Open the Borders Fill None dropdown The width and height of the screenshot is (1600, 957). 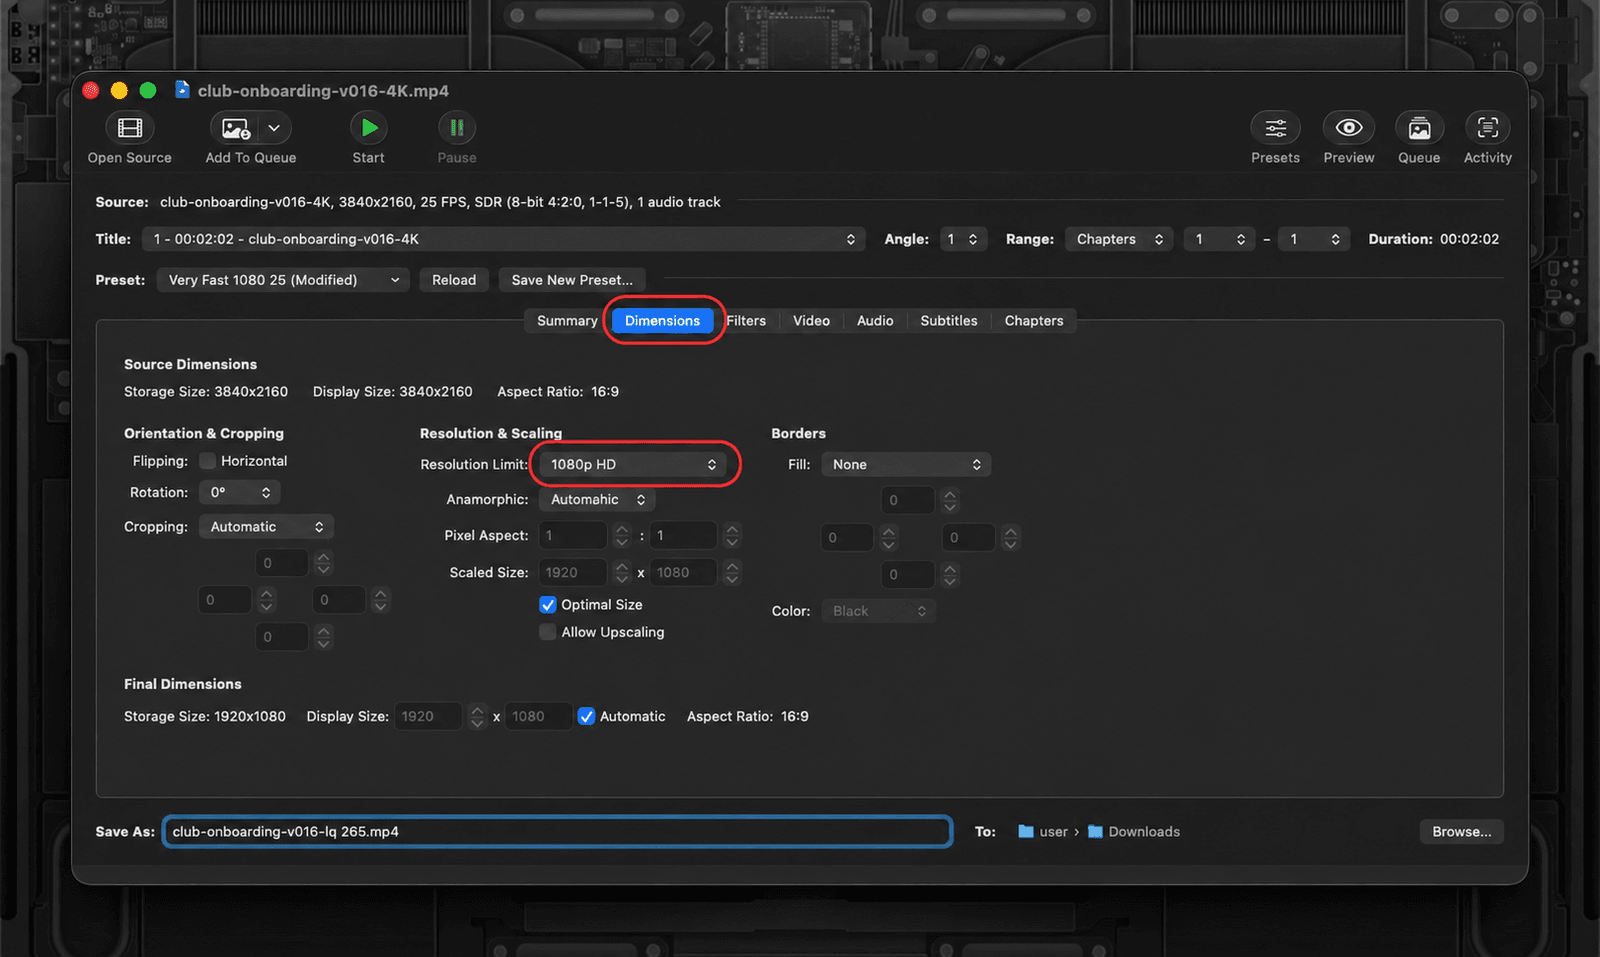(906, 464)
